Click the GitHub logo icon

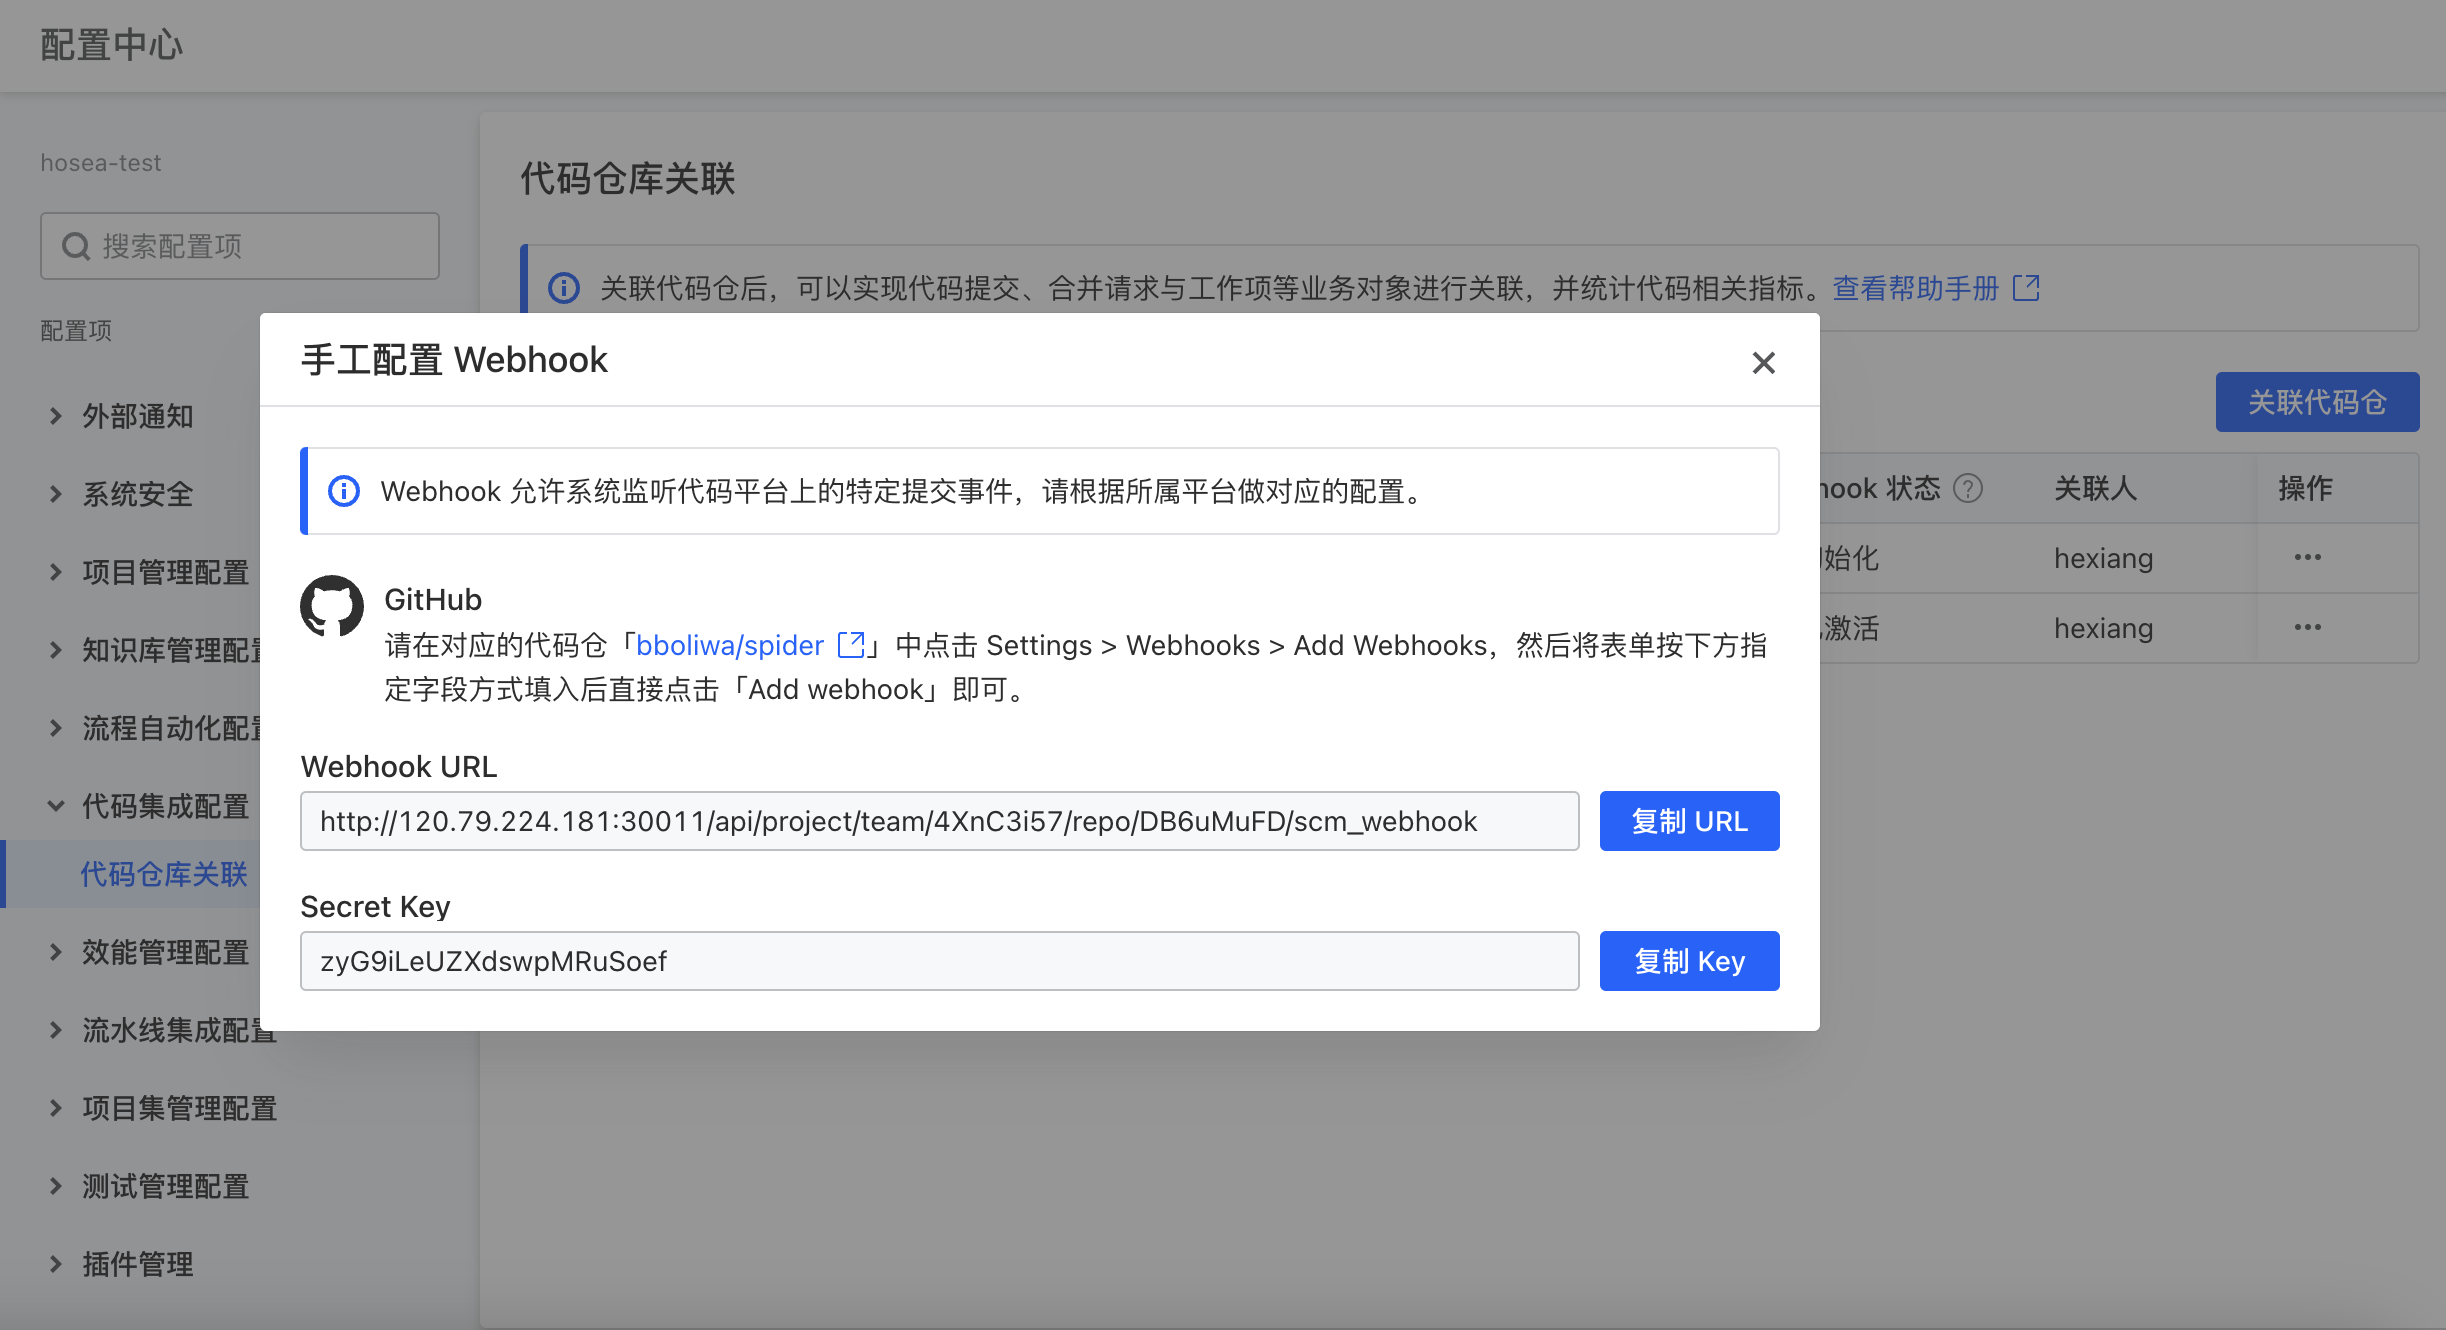[x=332, y=605]
